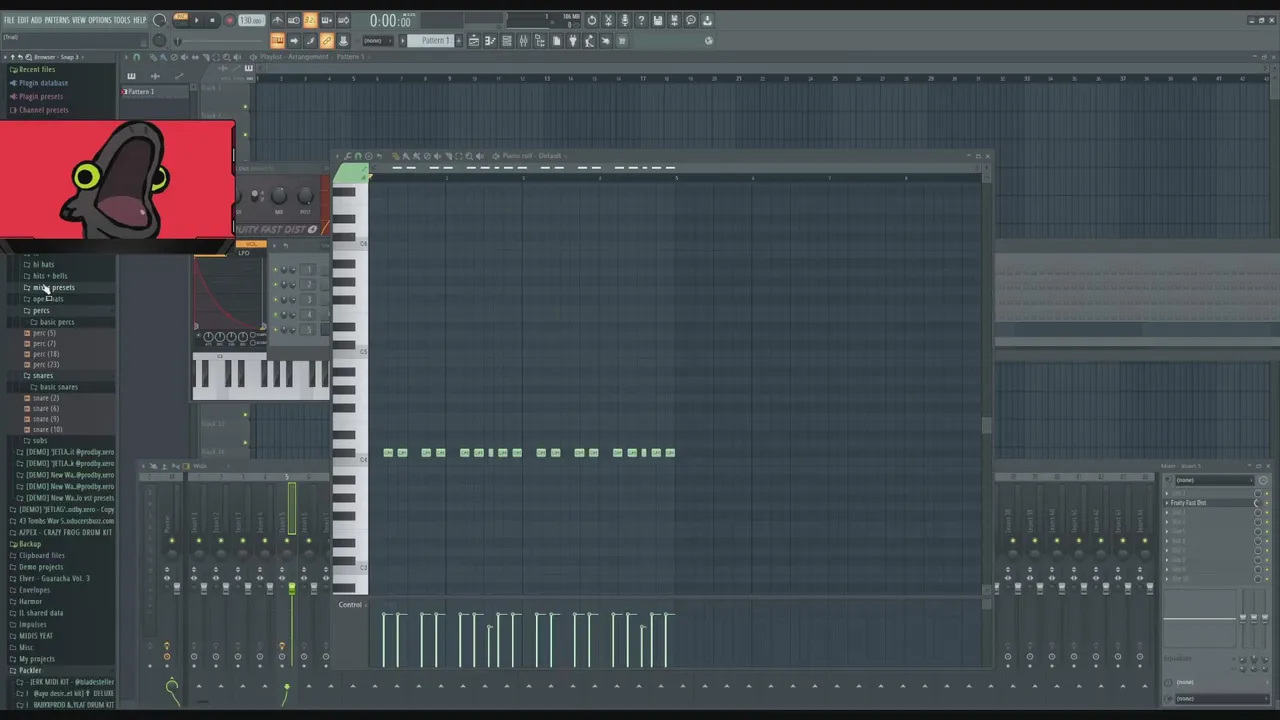Viewport: 1280px width, 720px height.
Task: Expand the My projects folder
Action: (x=37, y=659)
